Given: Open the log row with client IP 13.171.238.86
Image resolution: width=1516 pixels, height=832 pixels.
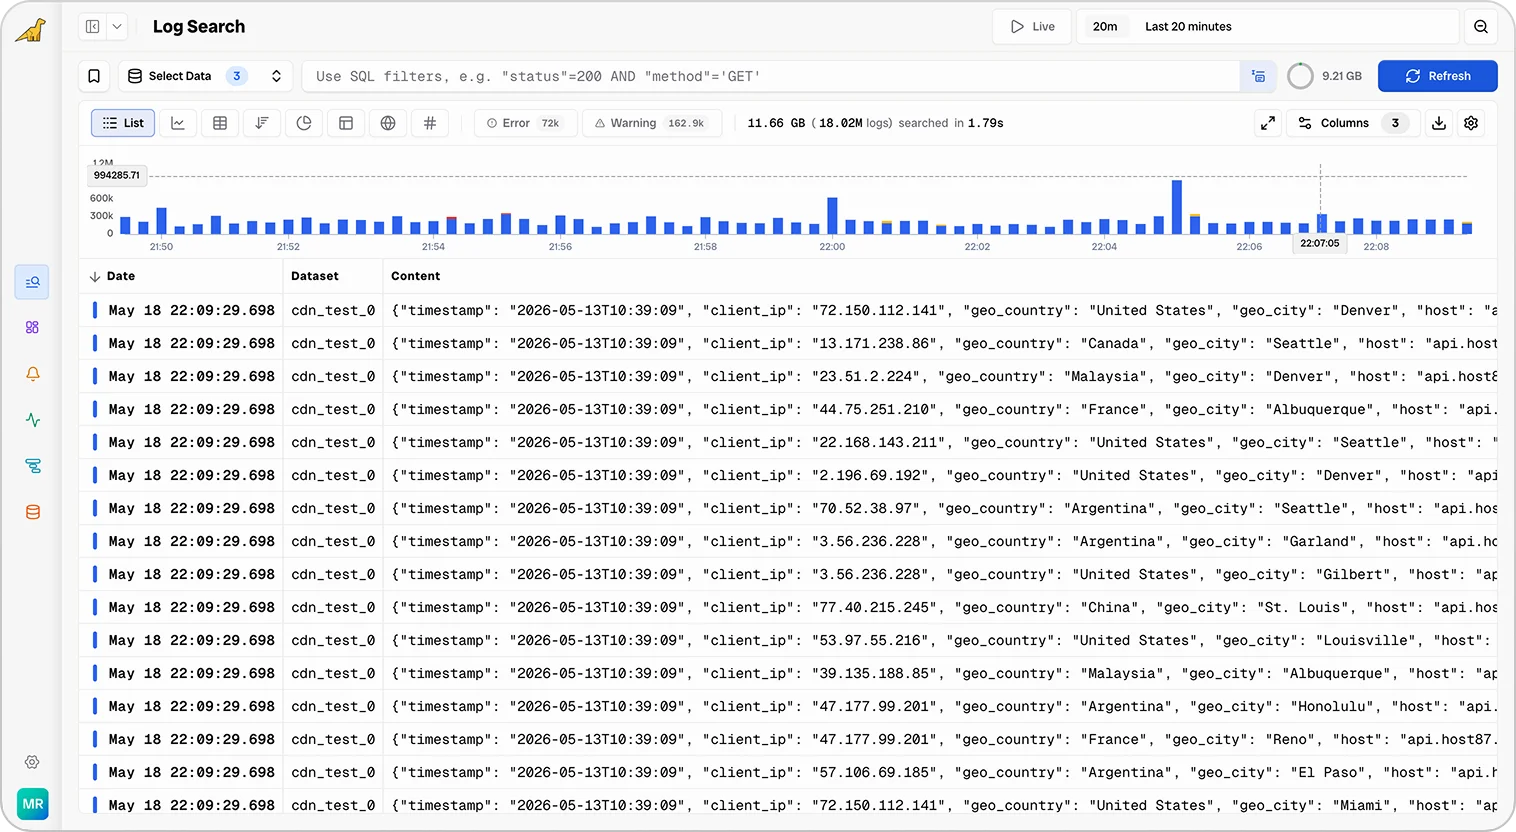Looking at the screenshot, I should click(x=788, y=343).
